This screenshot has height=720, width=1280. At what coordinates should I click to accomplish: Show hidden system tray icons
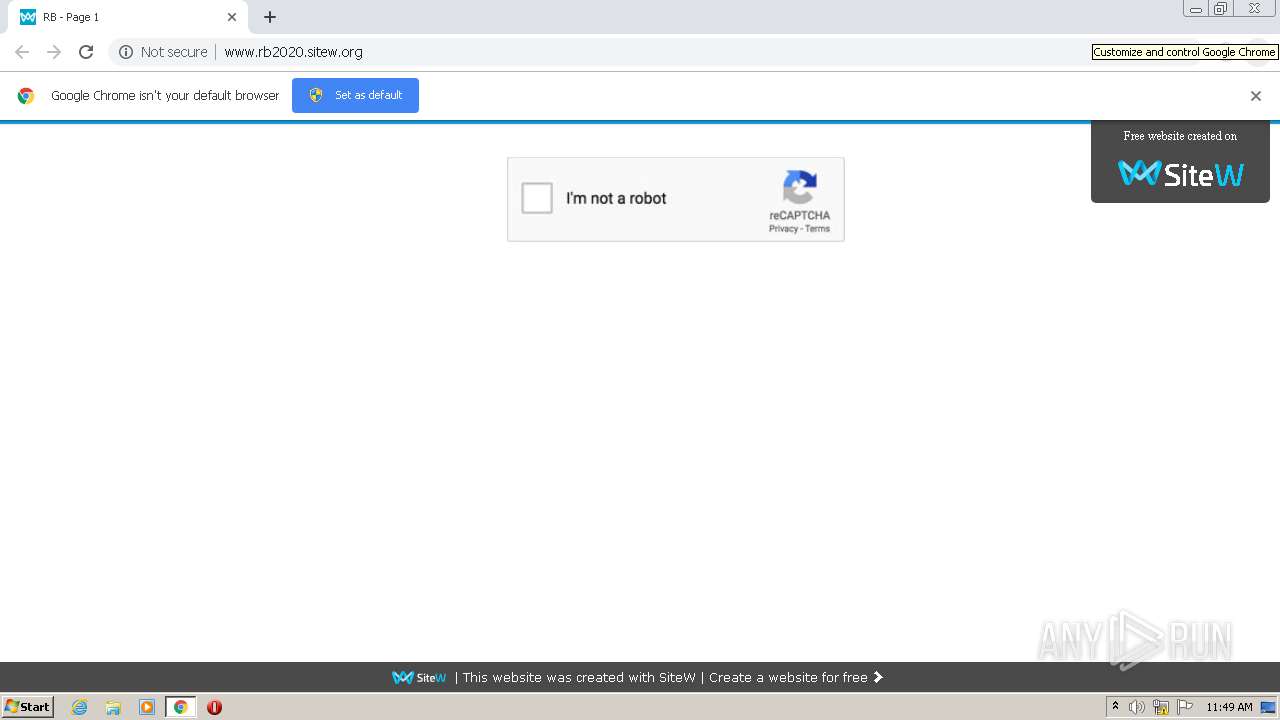pos(1116,707)
